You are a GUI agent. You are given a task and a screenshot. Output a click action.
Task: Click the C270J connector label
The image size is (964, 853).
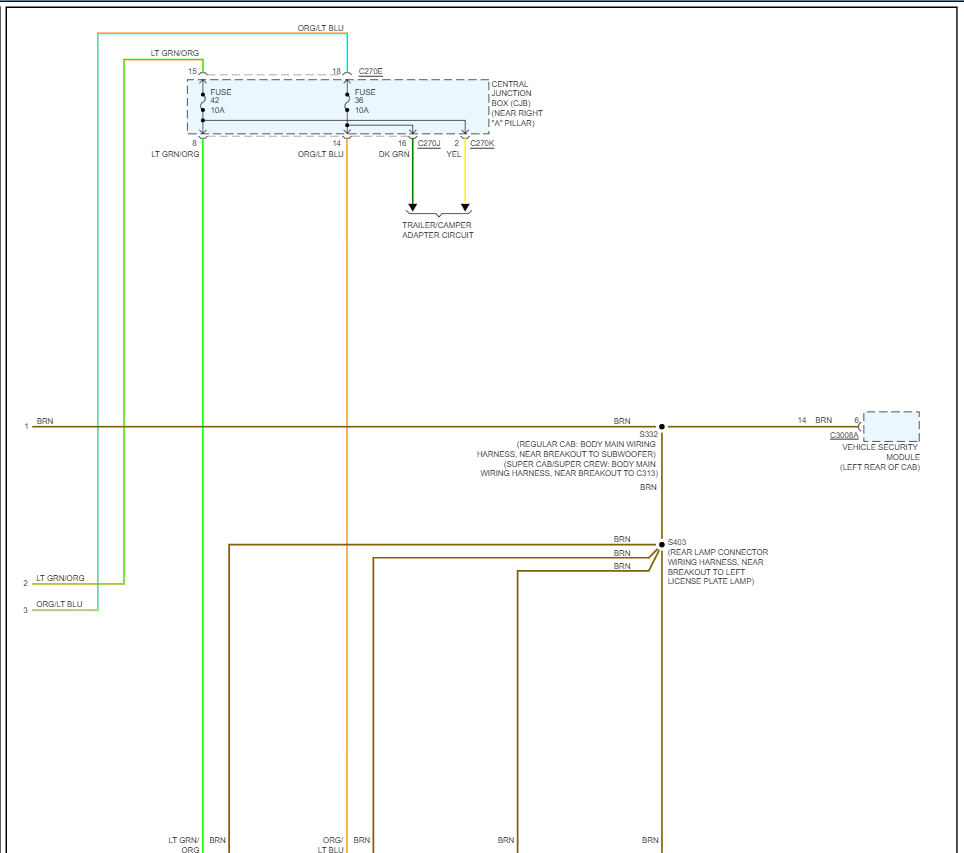429,143
